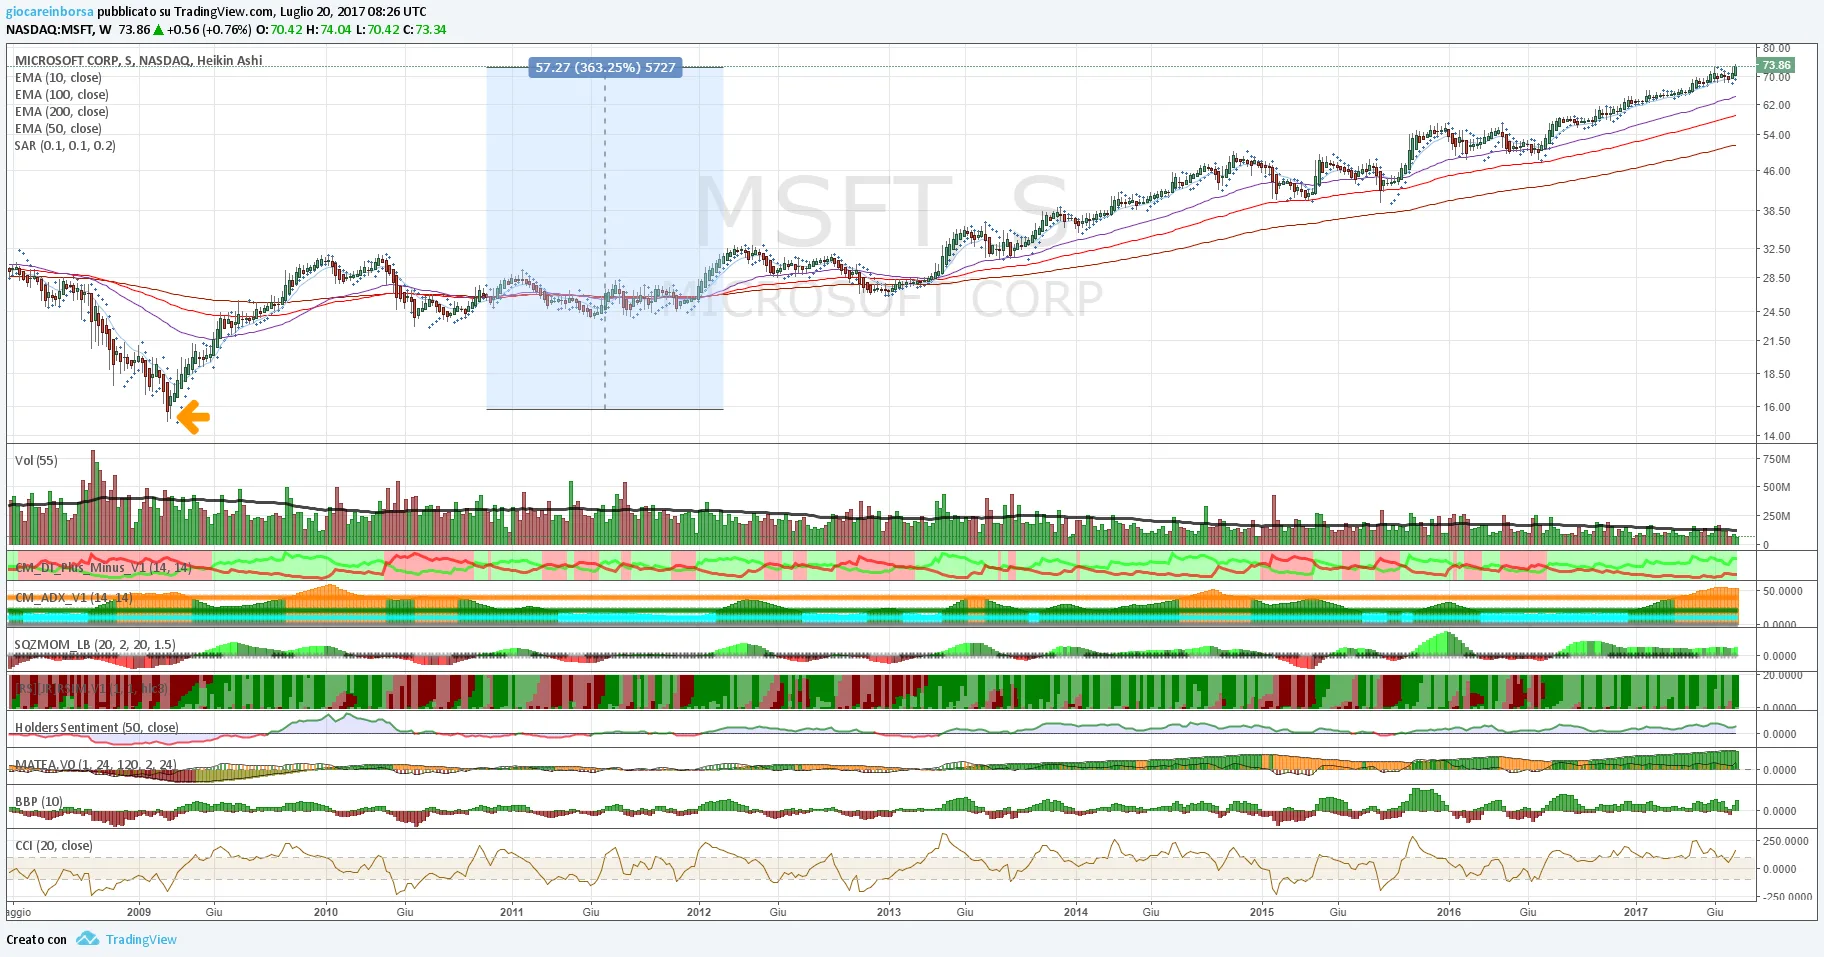This screenshot has height=957, width=1824.
Task: Click the SQZMOM_LB (20, 2, 20, 1.5) label
Action: pyautogui.click(x=95, y=645)
